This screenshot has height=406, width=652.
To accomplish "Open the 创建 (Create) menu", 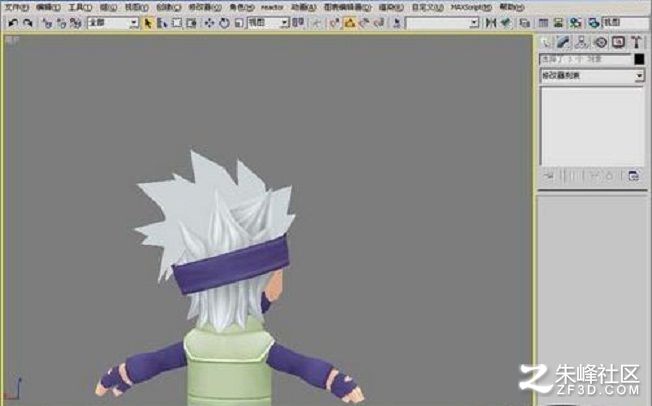I will [168, 7].
